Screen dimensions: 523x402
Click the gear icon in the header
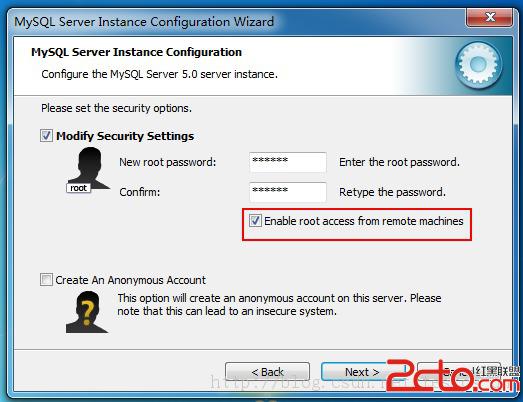[479, 65]
